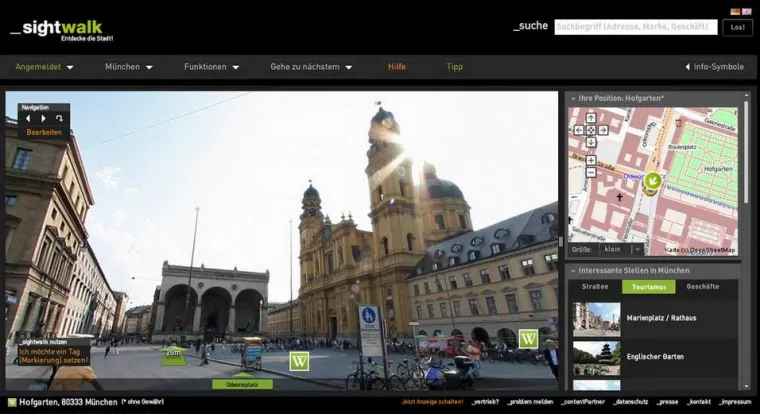
Task: Click the Suchbegriff search input field
Action: [x=635, y=28]
